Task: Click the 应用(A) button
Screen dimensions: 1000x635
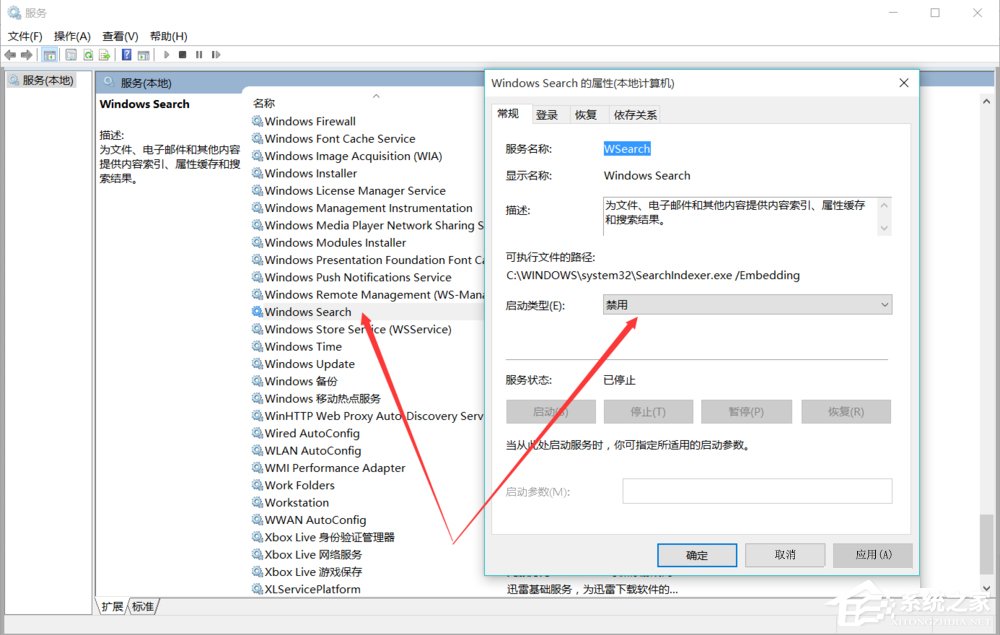Action: [872, 555]
